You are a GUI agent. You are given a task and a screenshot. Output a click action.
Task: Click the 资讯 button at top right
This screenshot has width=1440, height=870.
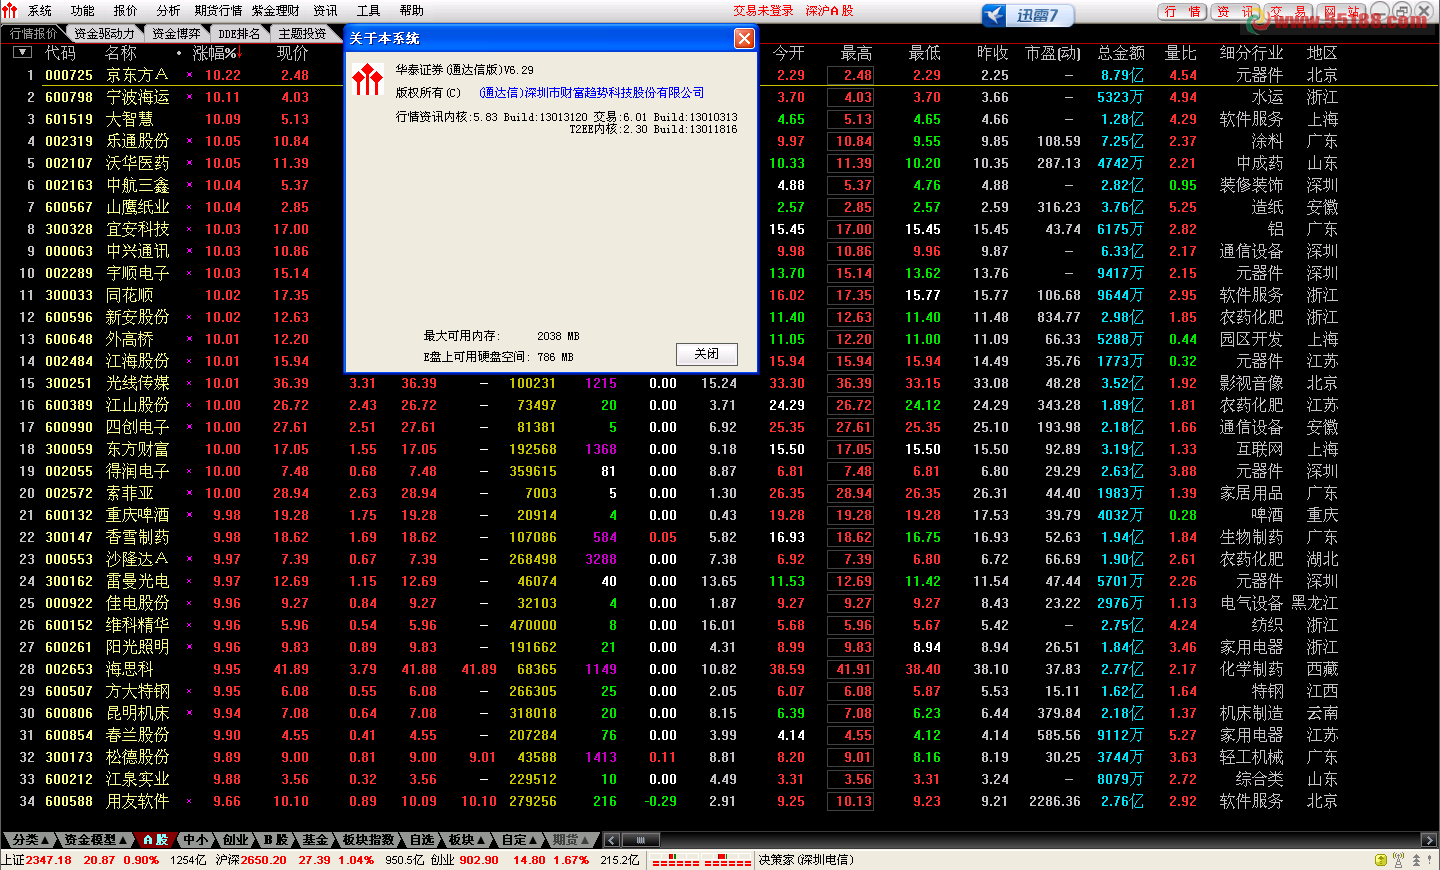[x=1236, y=12]
